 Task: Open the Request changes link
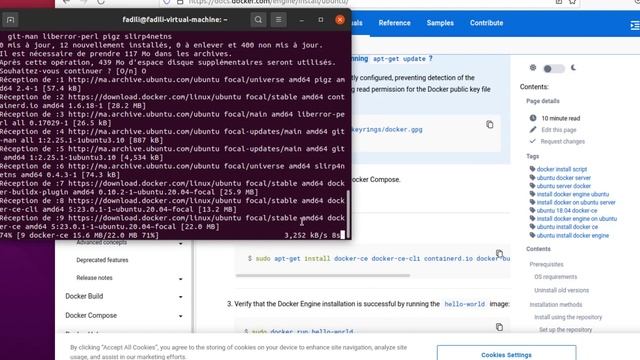[562, 141]
